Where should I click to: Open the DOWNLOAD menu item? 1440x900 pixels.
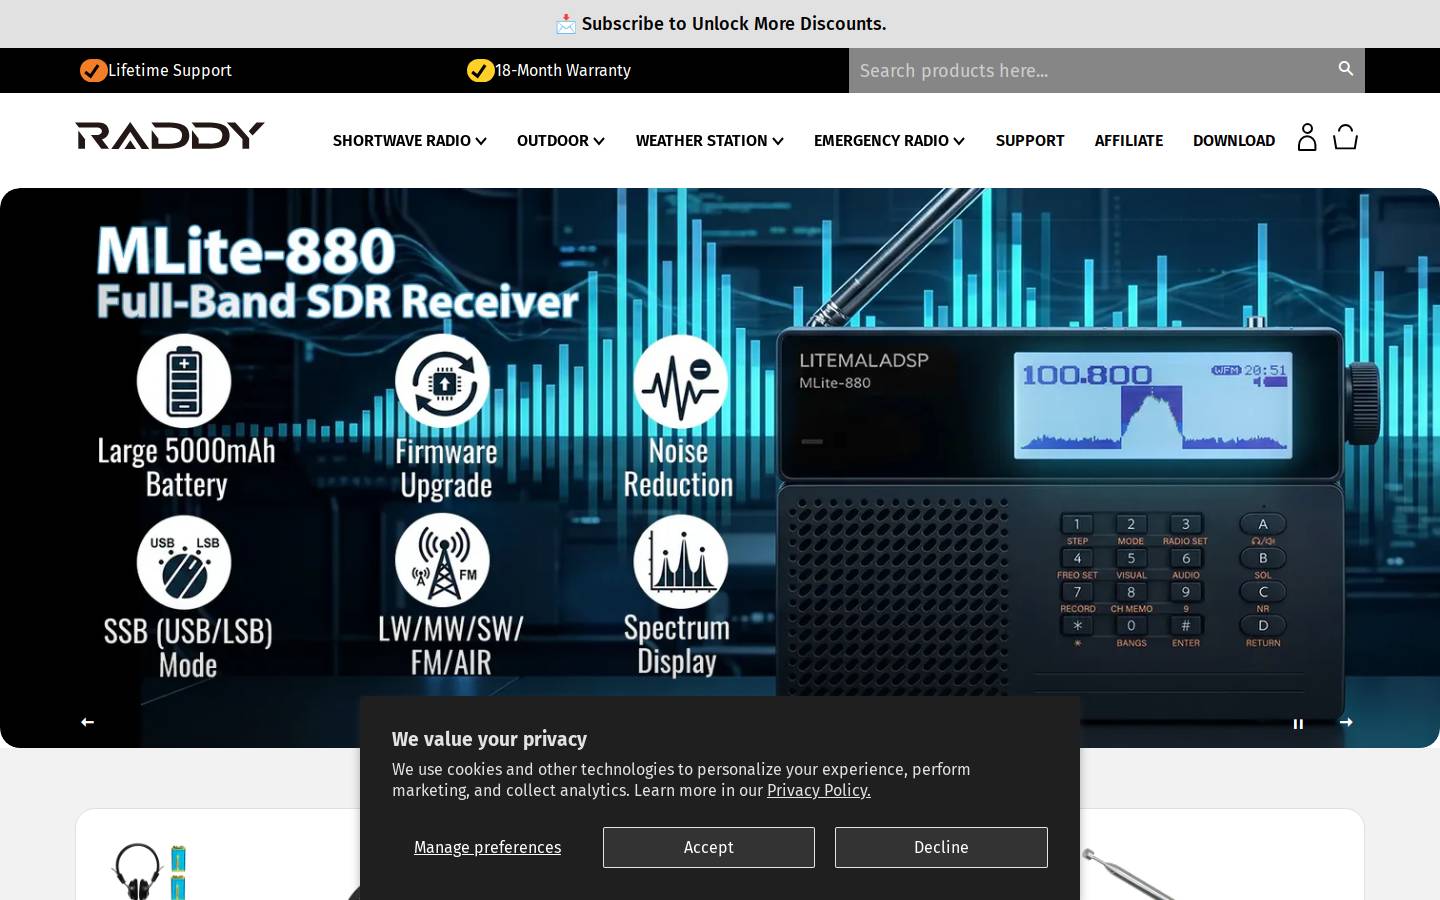[1234, 141]
